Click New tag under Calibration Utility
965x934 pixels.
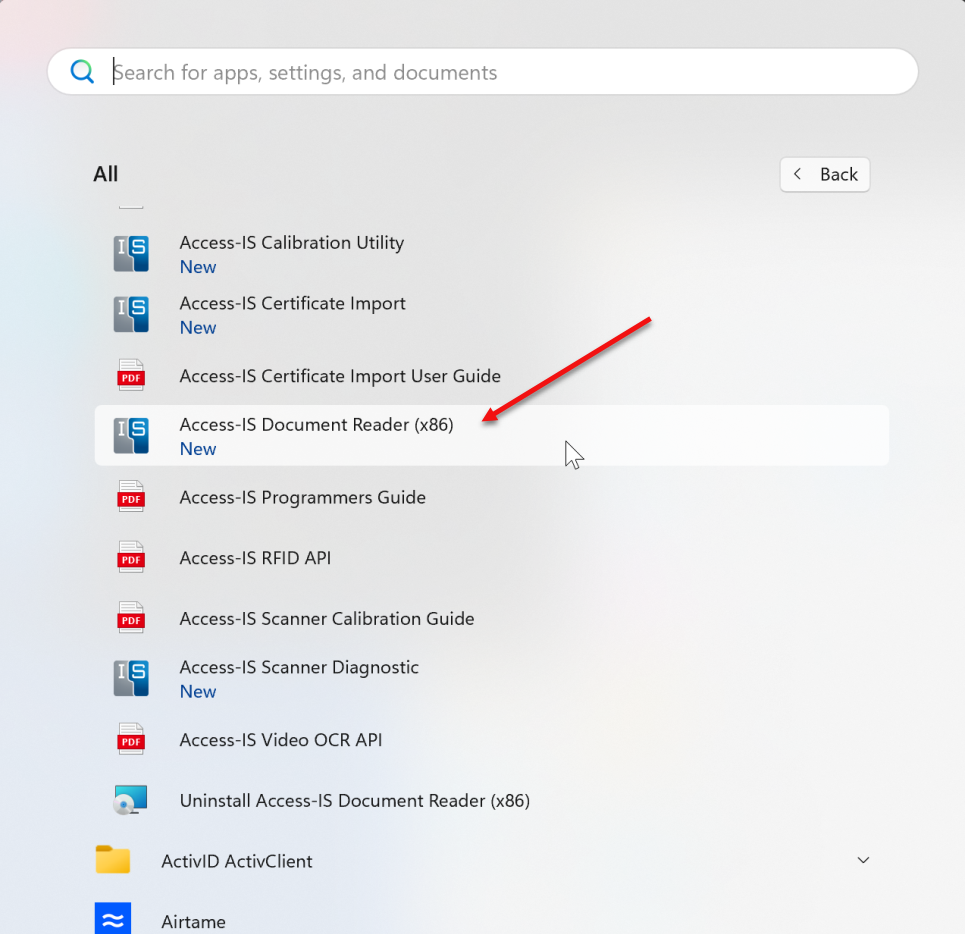click(x=198, y=267)
